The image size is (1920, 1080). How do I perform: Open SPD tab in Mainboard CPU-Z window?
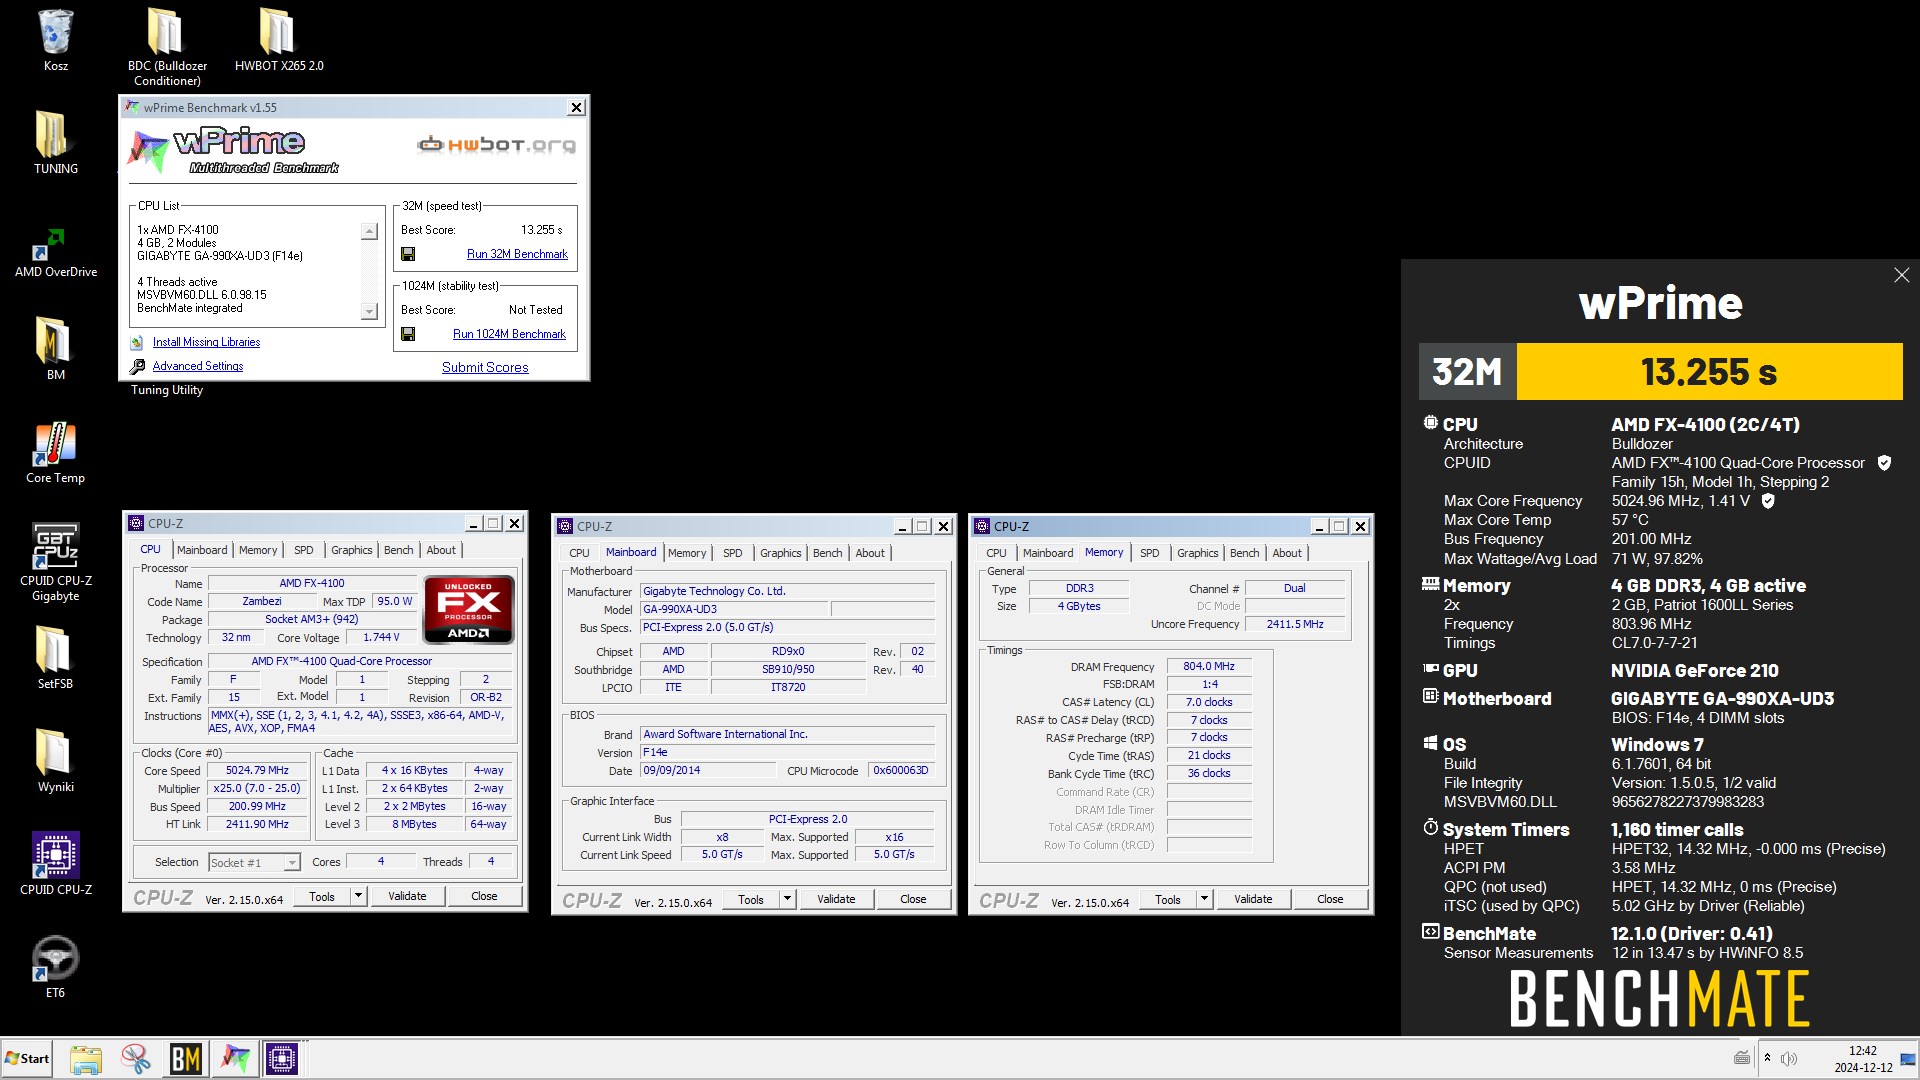point(733,553)
